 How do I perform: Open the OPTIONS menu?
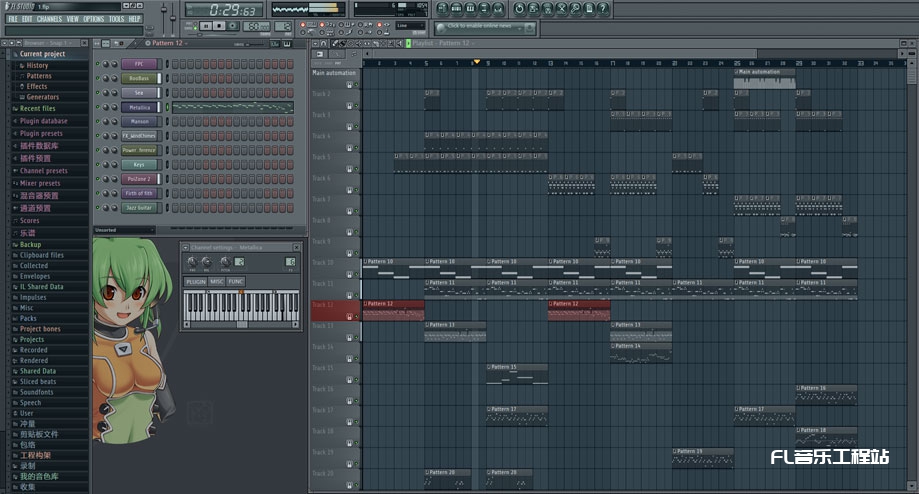click(94, 19)
